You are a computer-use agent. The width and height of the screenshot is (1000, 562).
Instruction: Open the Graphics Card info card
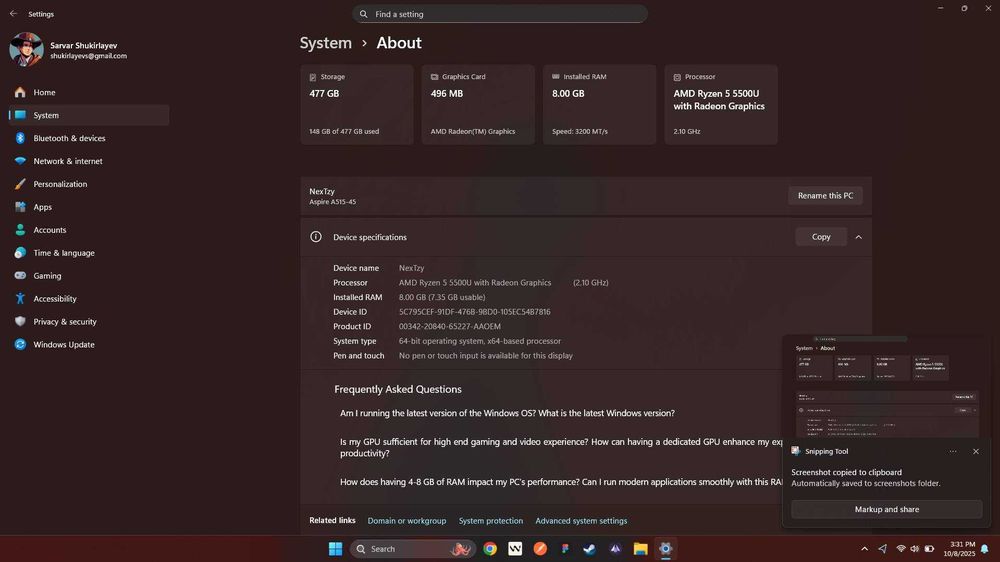pos(478,105)
